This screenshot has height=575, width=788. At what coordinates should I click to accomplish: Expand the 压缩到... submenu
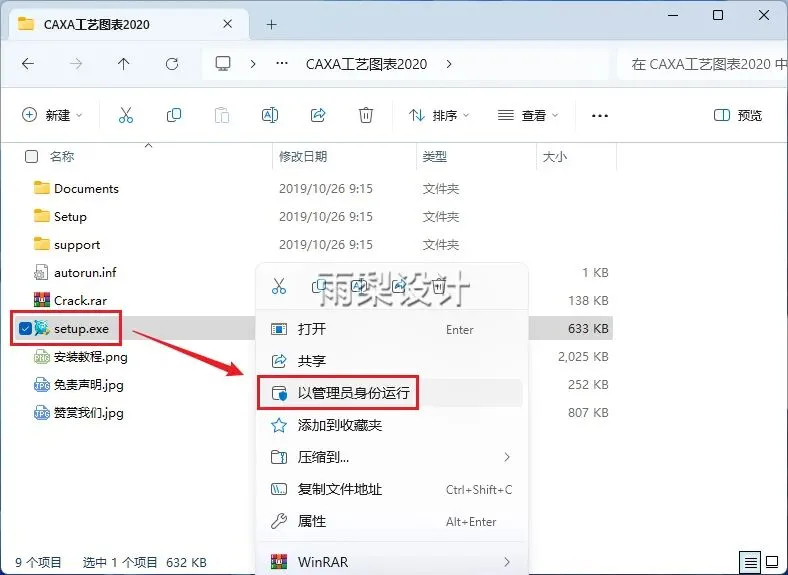(507, 457)
